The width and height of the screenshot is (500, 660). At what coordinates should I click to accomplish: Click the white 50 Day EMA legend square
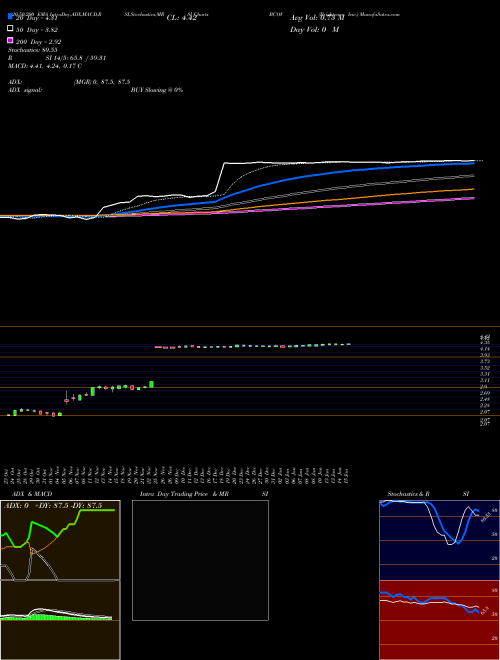pos(10,28)
